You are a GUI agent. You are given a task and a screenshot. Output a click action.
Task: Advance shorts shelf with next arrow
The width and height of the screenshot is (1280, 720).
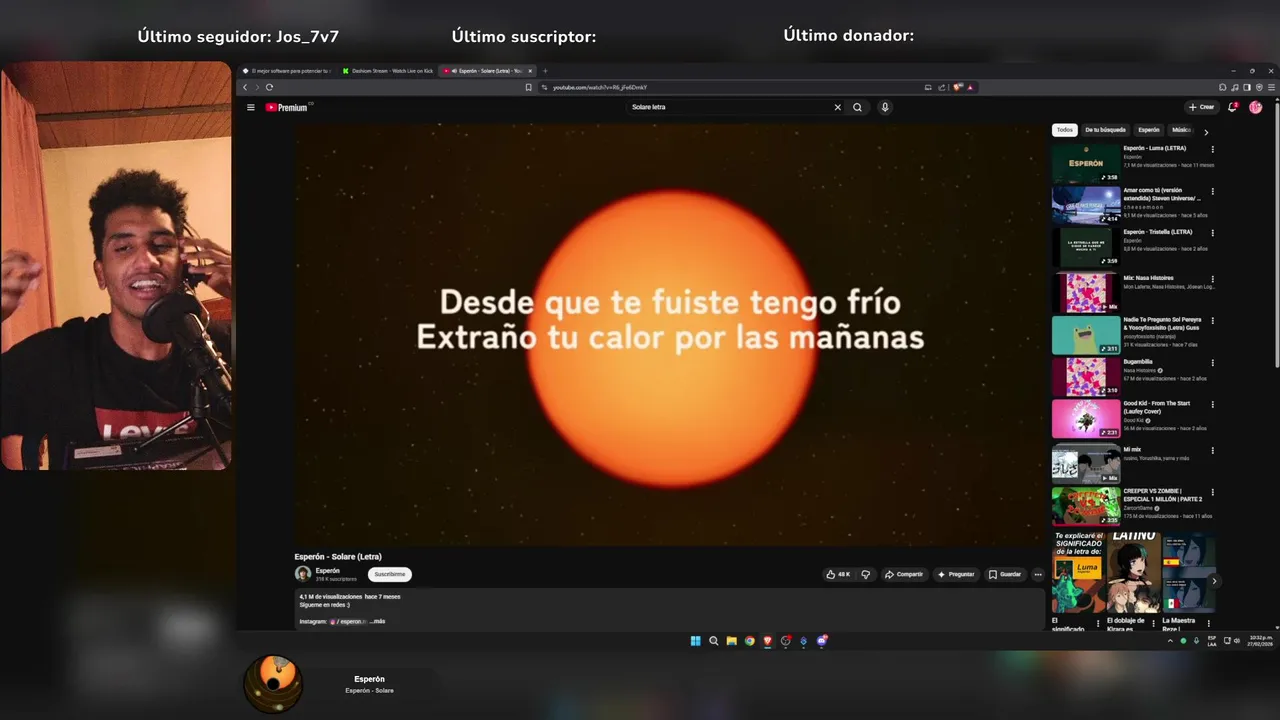(1214, 581)
